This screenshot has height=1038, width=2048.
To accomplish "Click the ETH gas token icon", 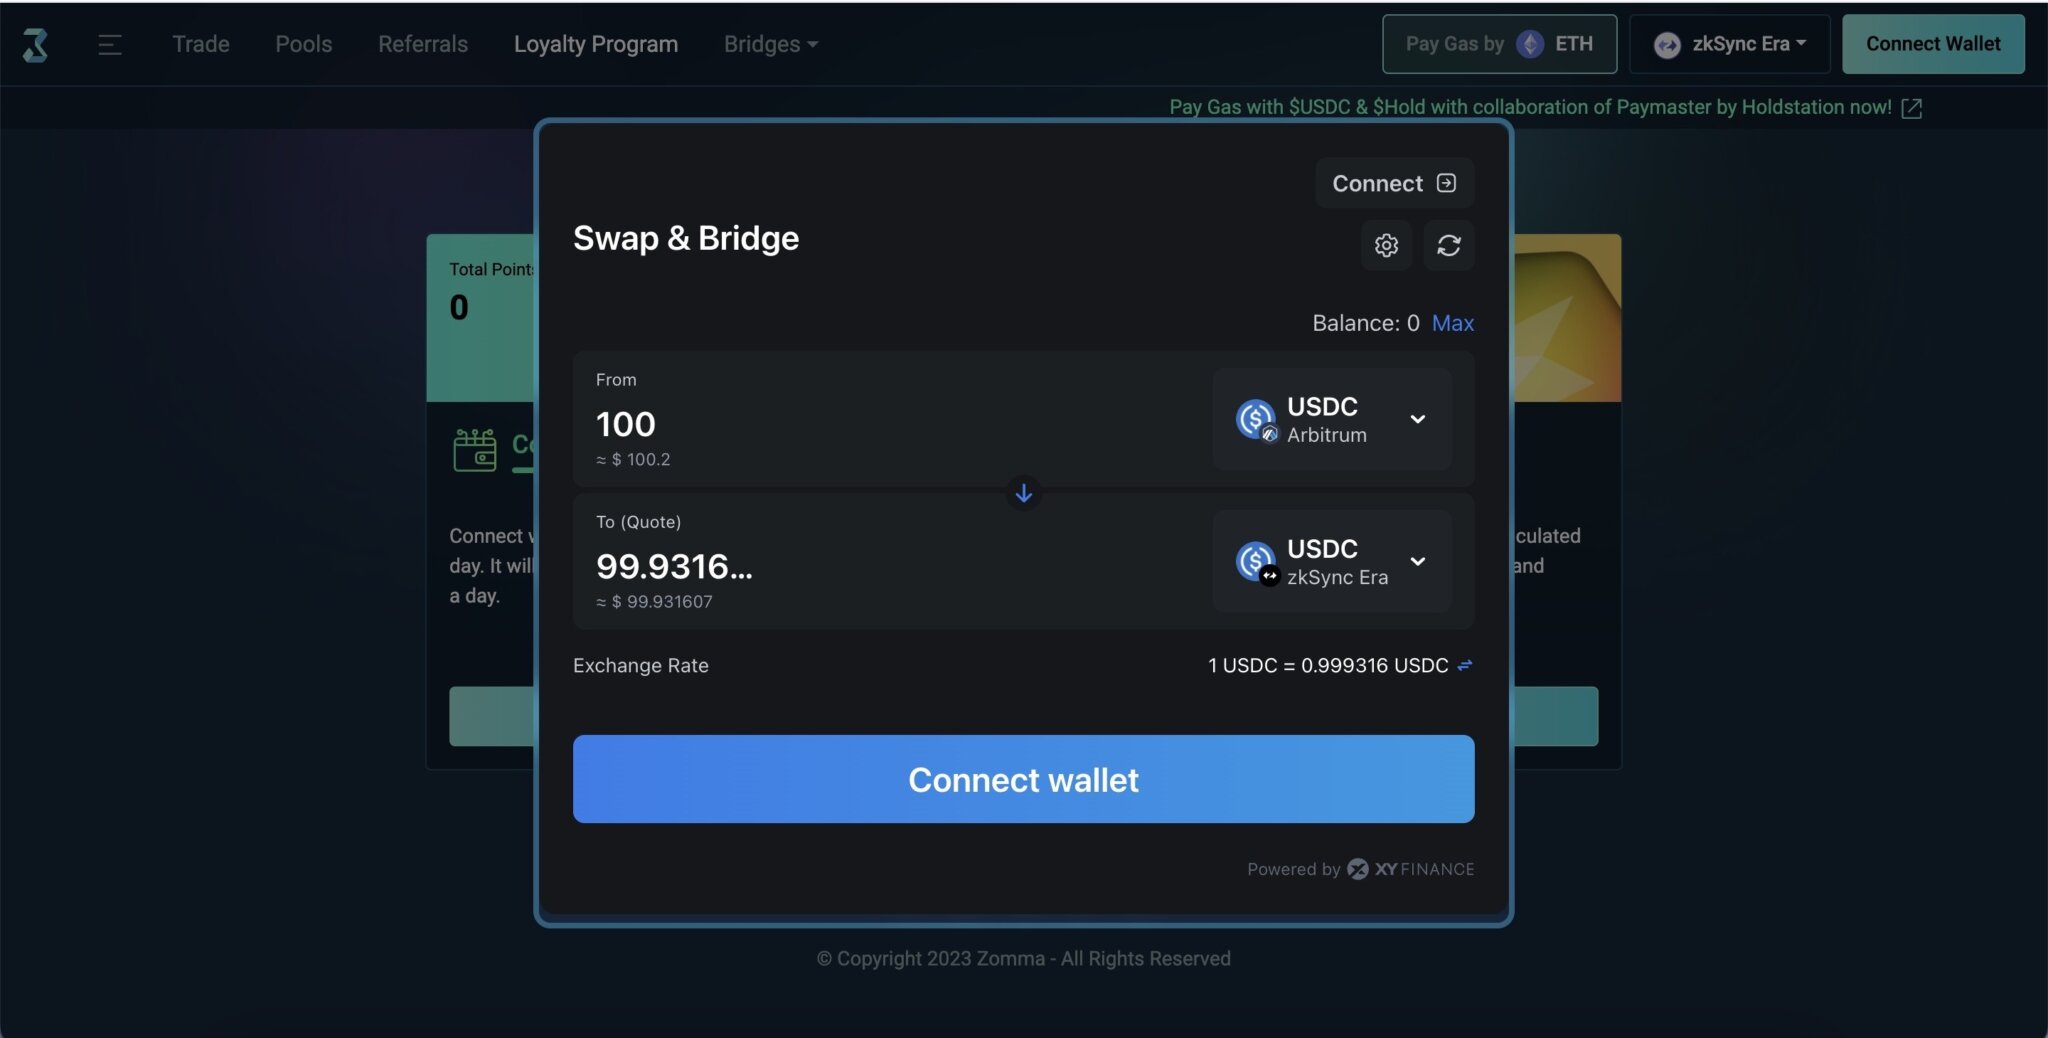I will point(1529,44).
